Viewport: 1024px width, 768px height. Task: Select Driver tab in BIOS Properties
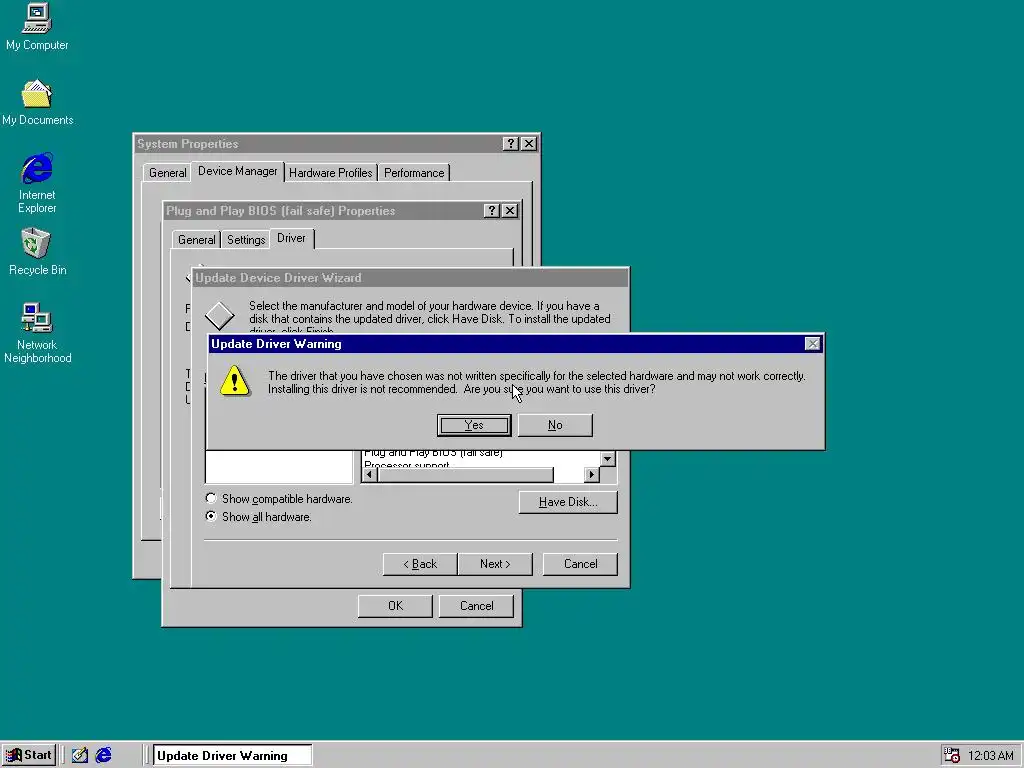pyautogui.click(x=291, y=238)
